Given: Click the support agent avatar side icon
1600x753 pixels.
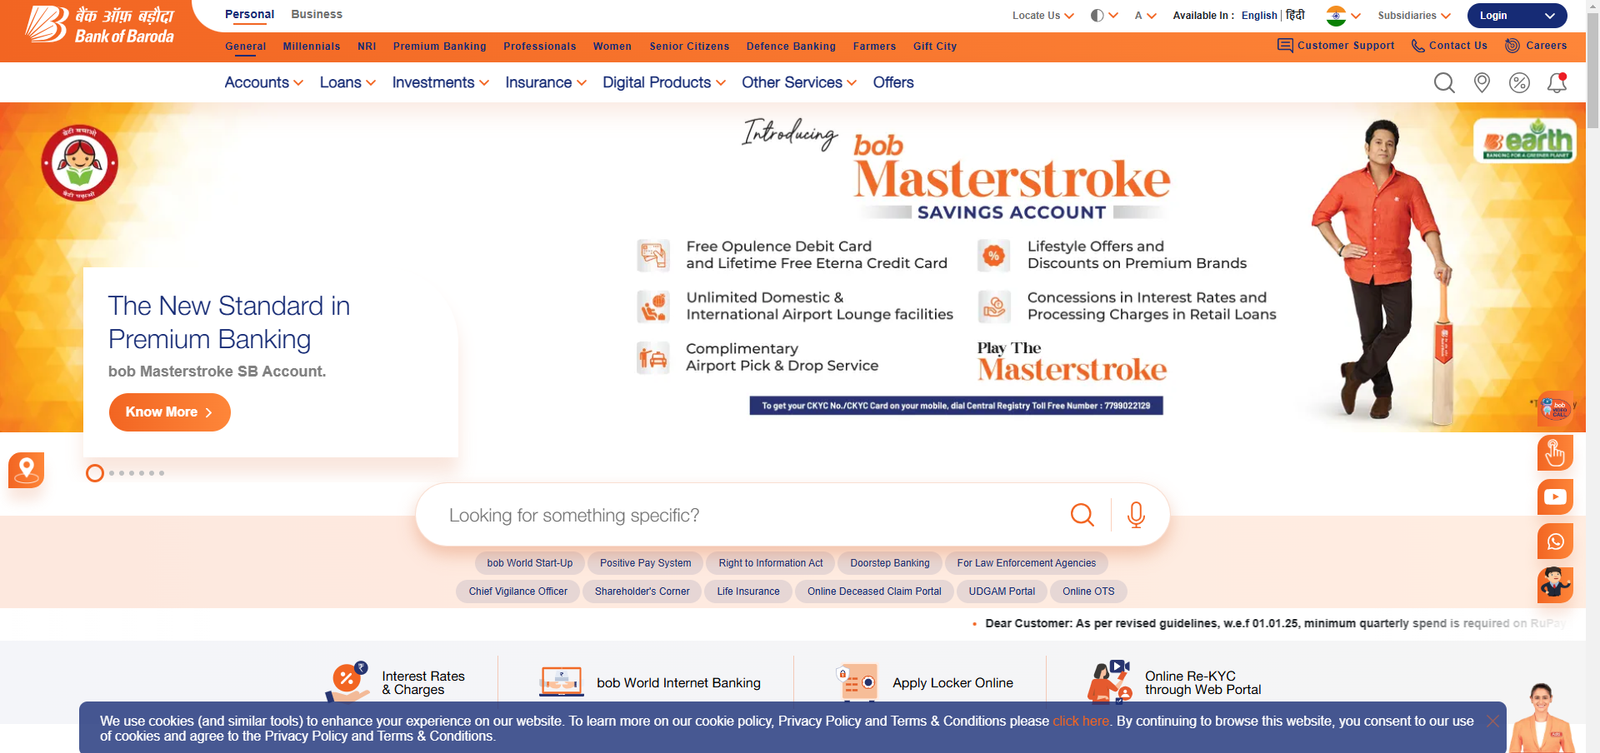Looking at the screenshot, I should point(1555,585).
